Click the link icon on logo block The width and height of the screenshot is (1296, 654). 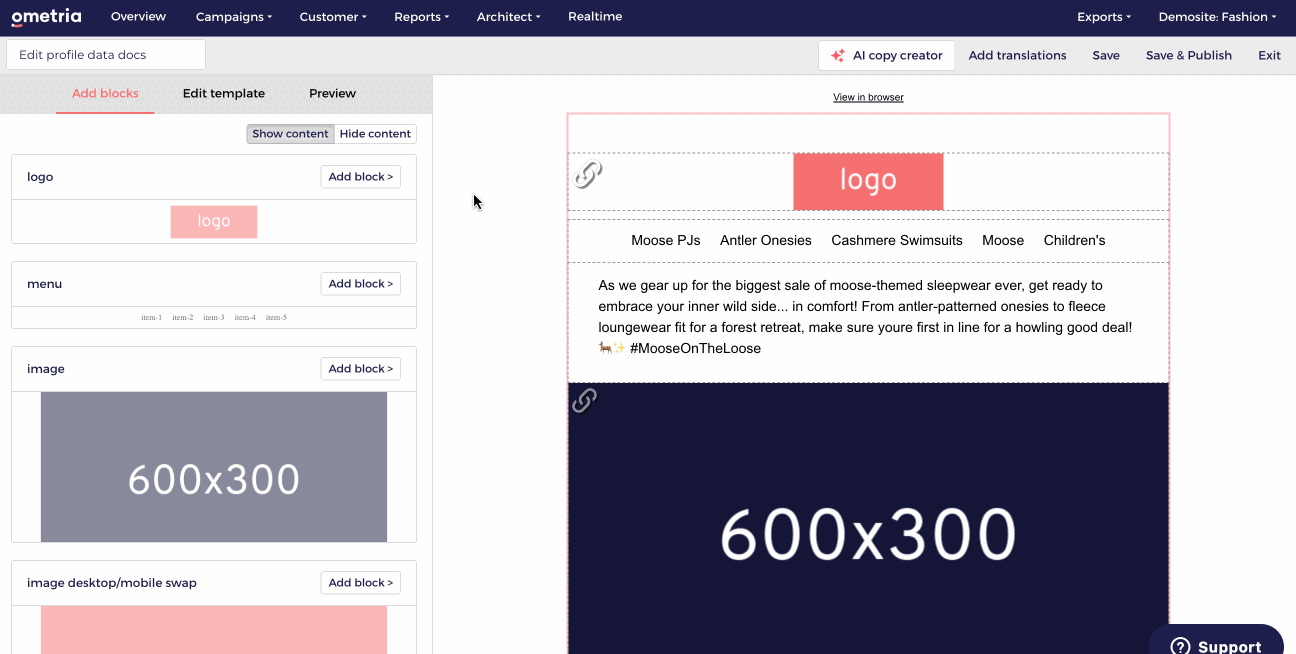(588, 175)
